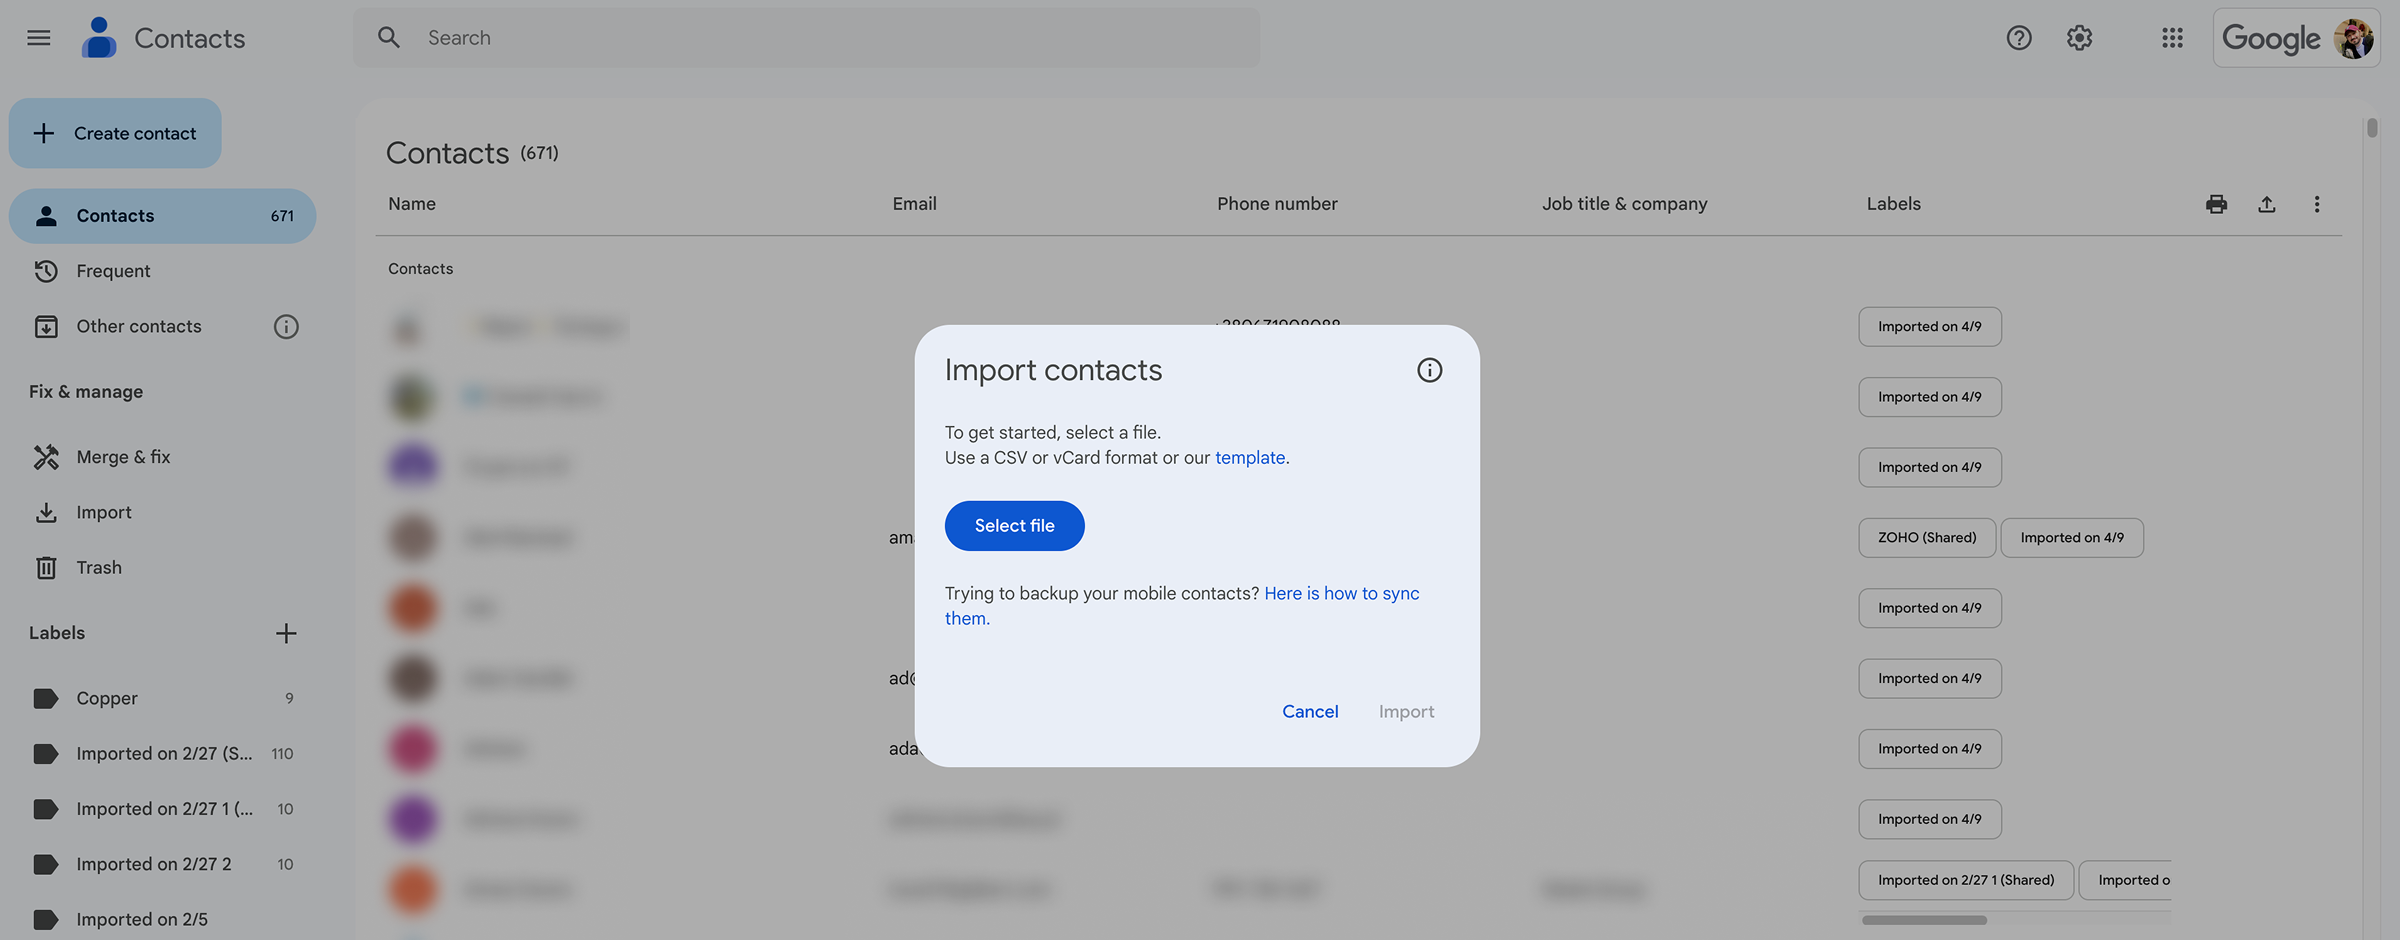Select the Copper label

107,698
